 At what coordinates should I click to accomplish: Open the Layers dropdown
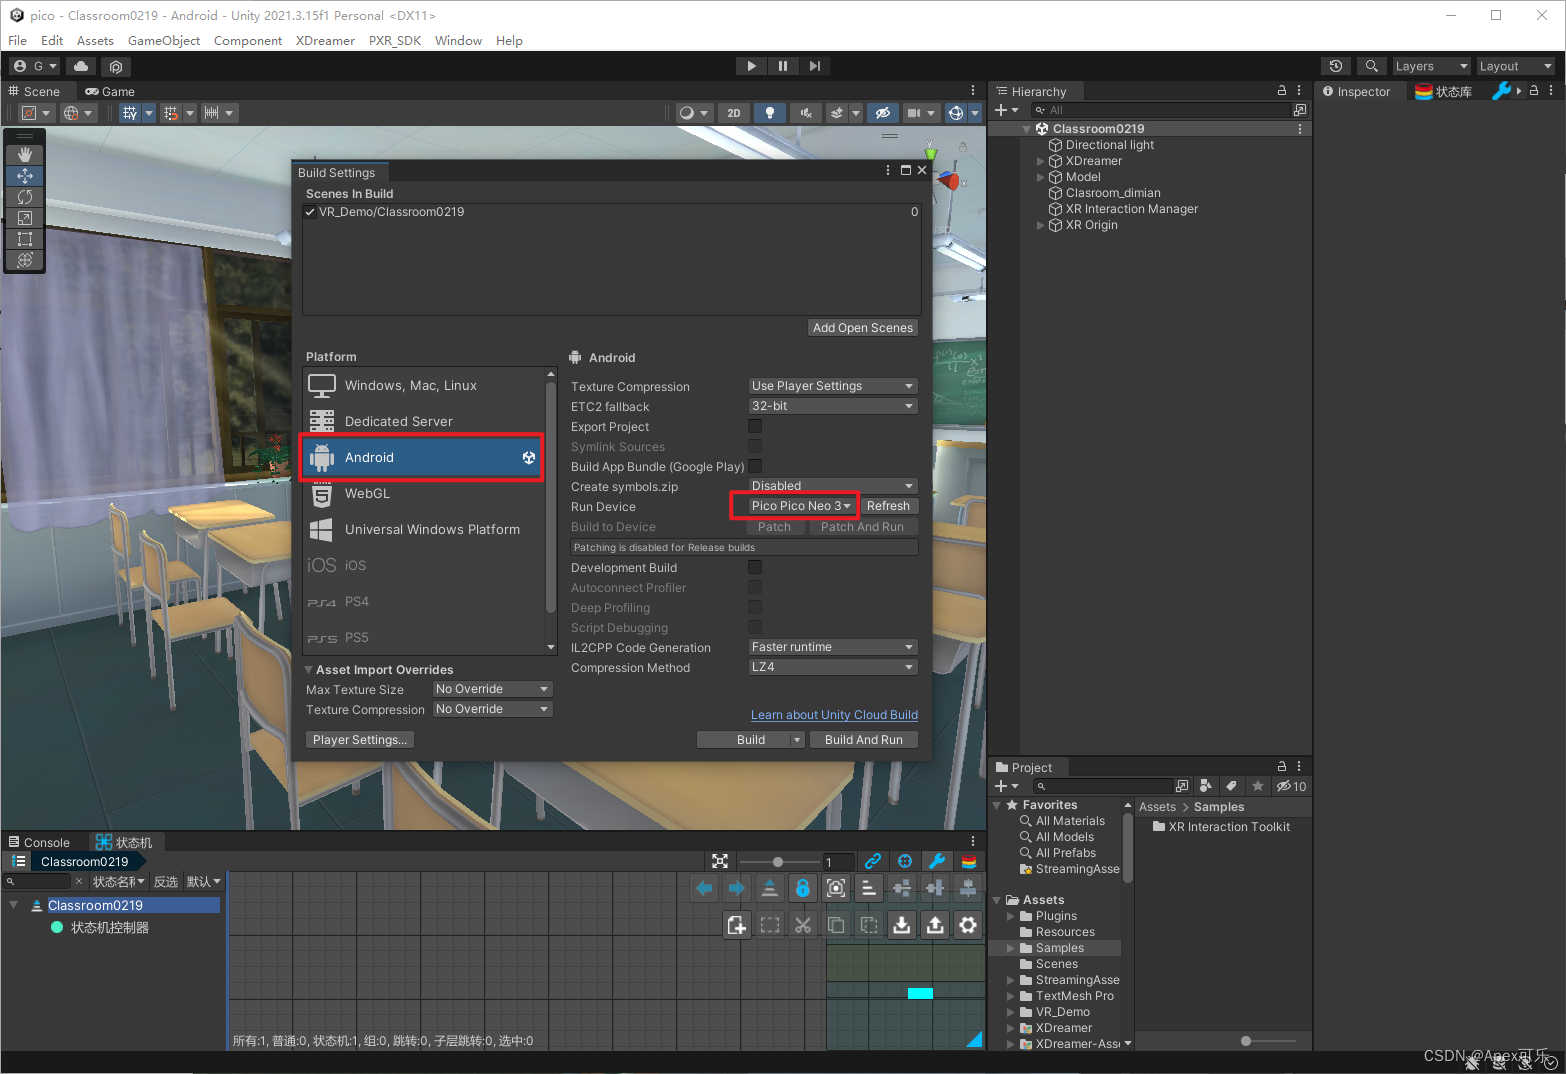(1431, 66)
